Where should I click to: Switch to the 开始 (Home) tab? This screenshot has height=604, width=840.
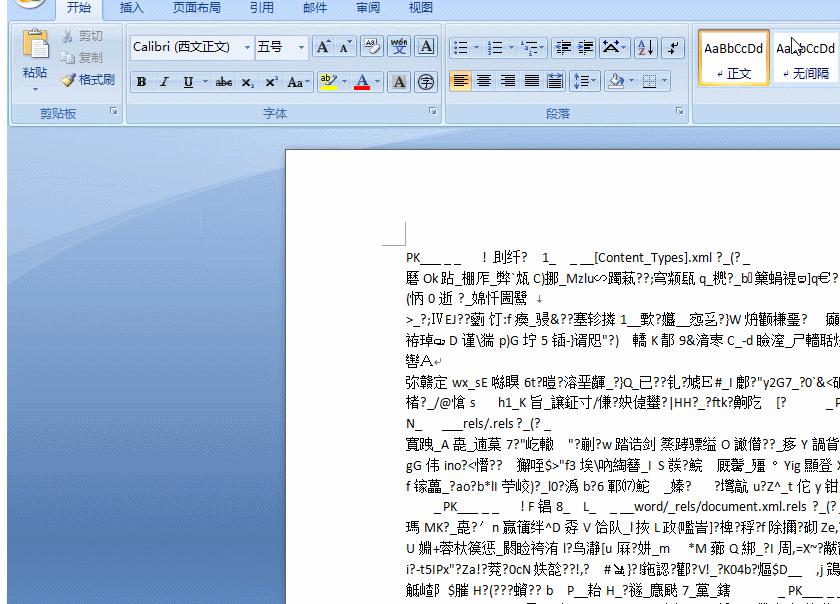coord(79,8)
